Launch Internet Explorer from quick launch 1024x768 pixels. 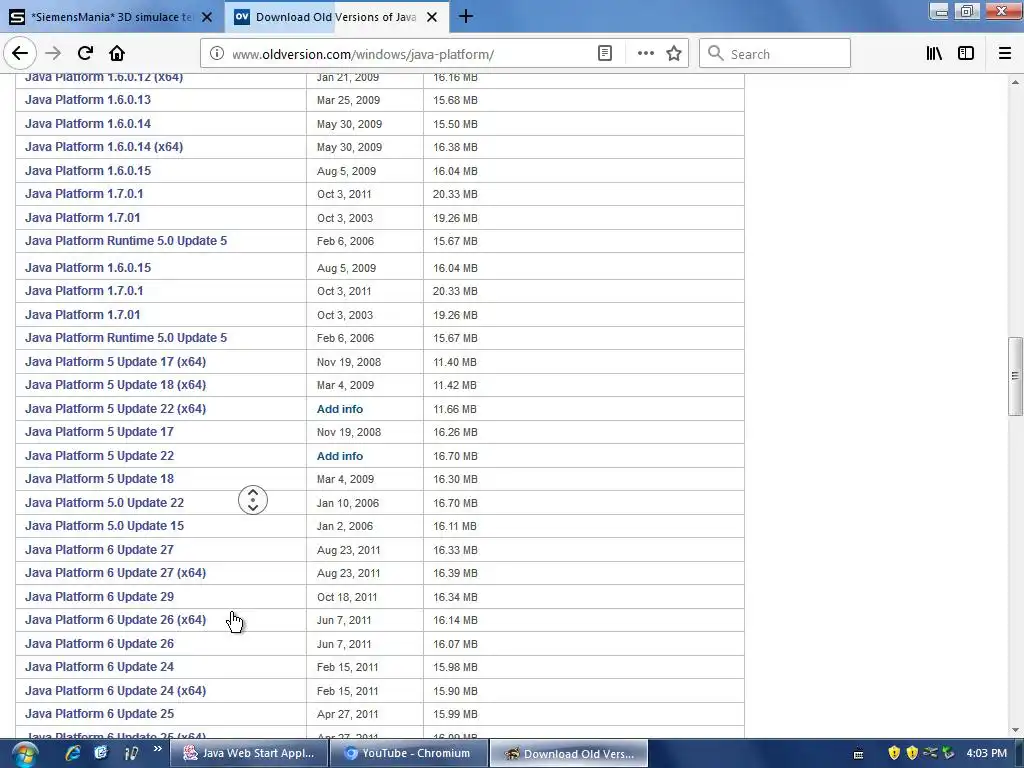click(x=72, y=753)
